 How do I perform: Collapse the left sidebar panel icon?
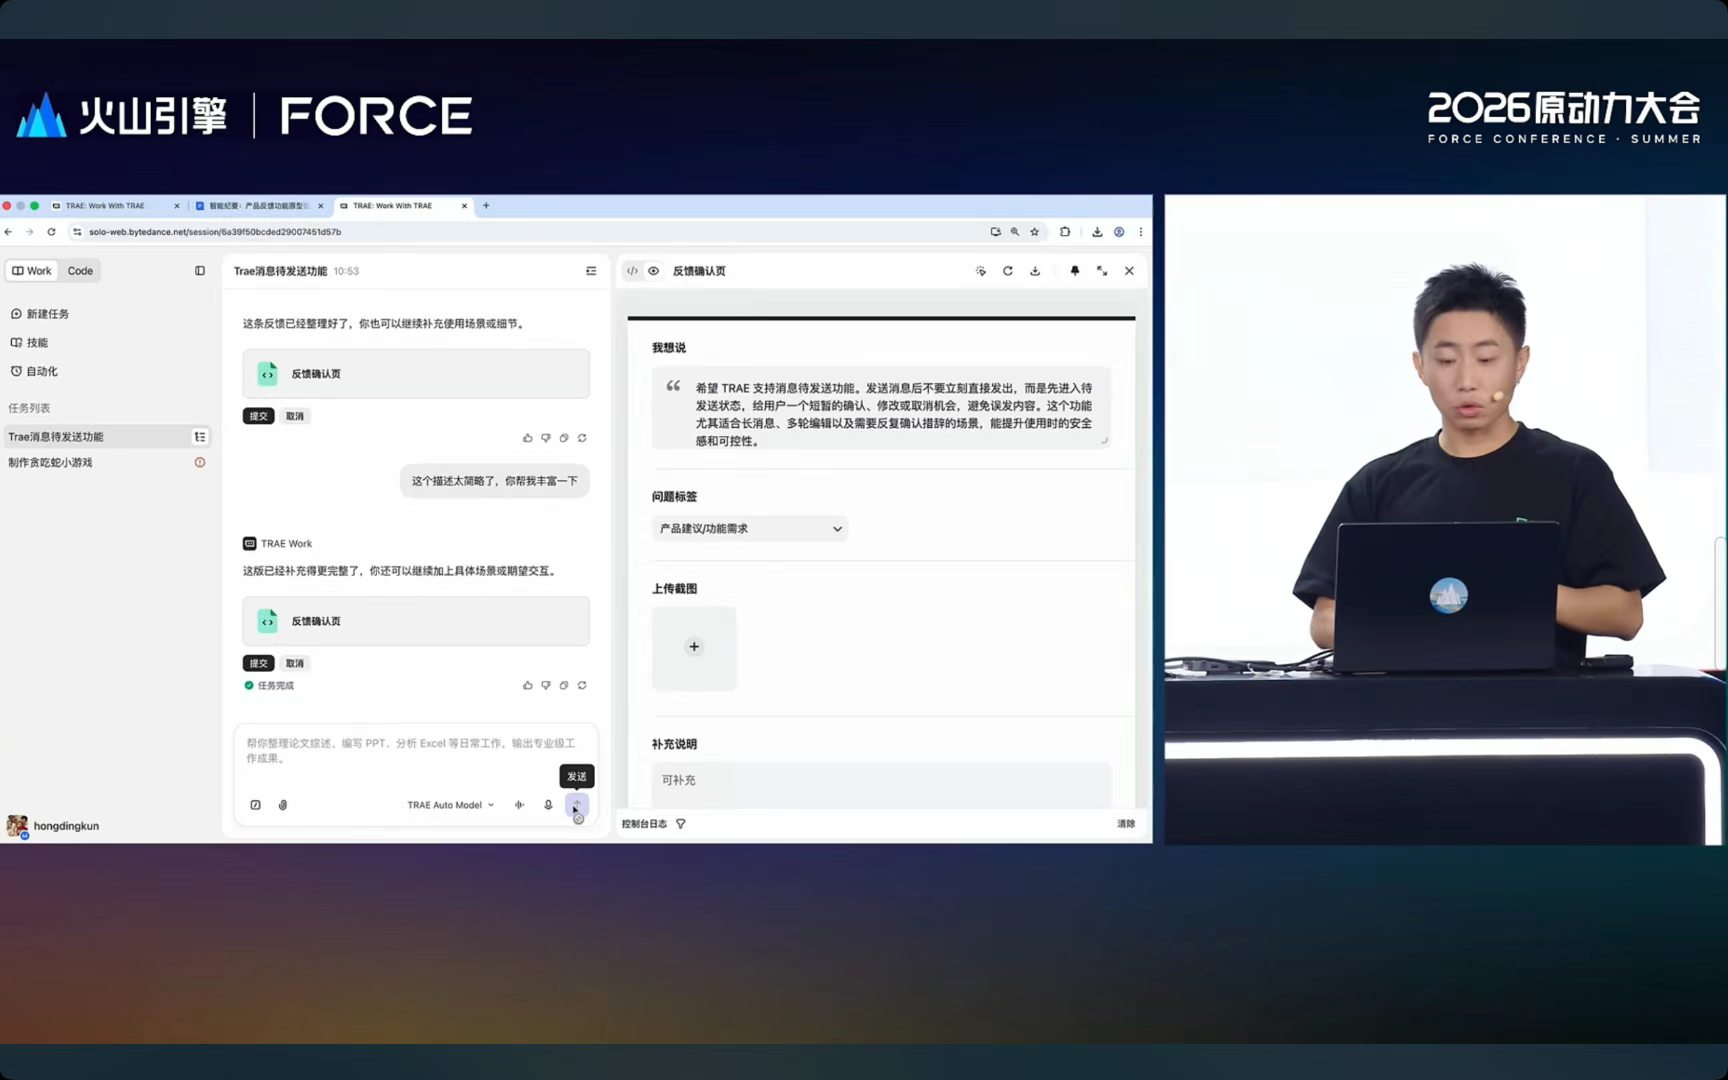(x=200, y=271)
